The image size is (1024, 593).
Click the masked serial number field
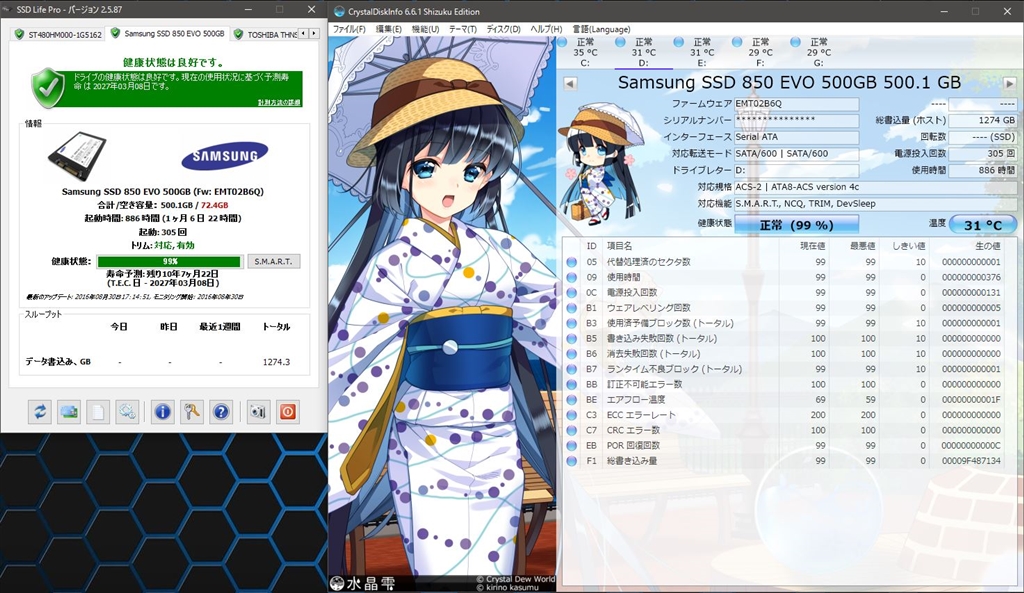click(x=796, y=121)
